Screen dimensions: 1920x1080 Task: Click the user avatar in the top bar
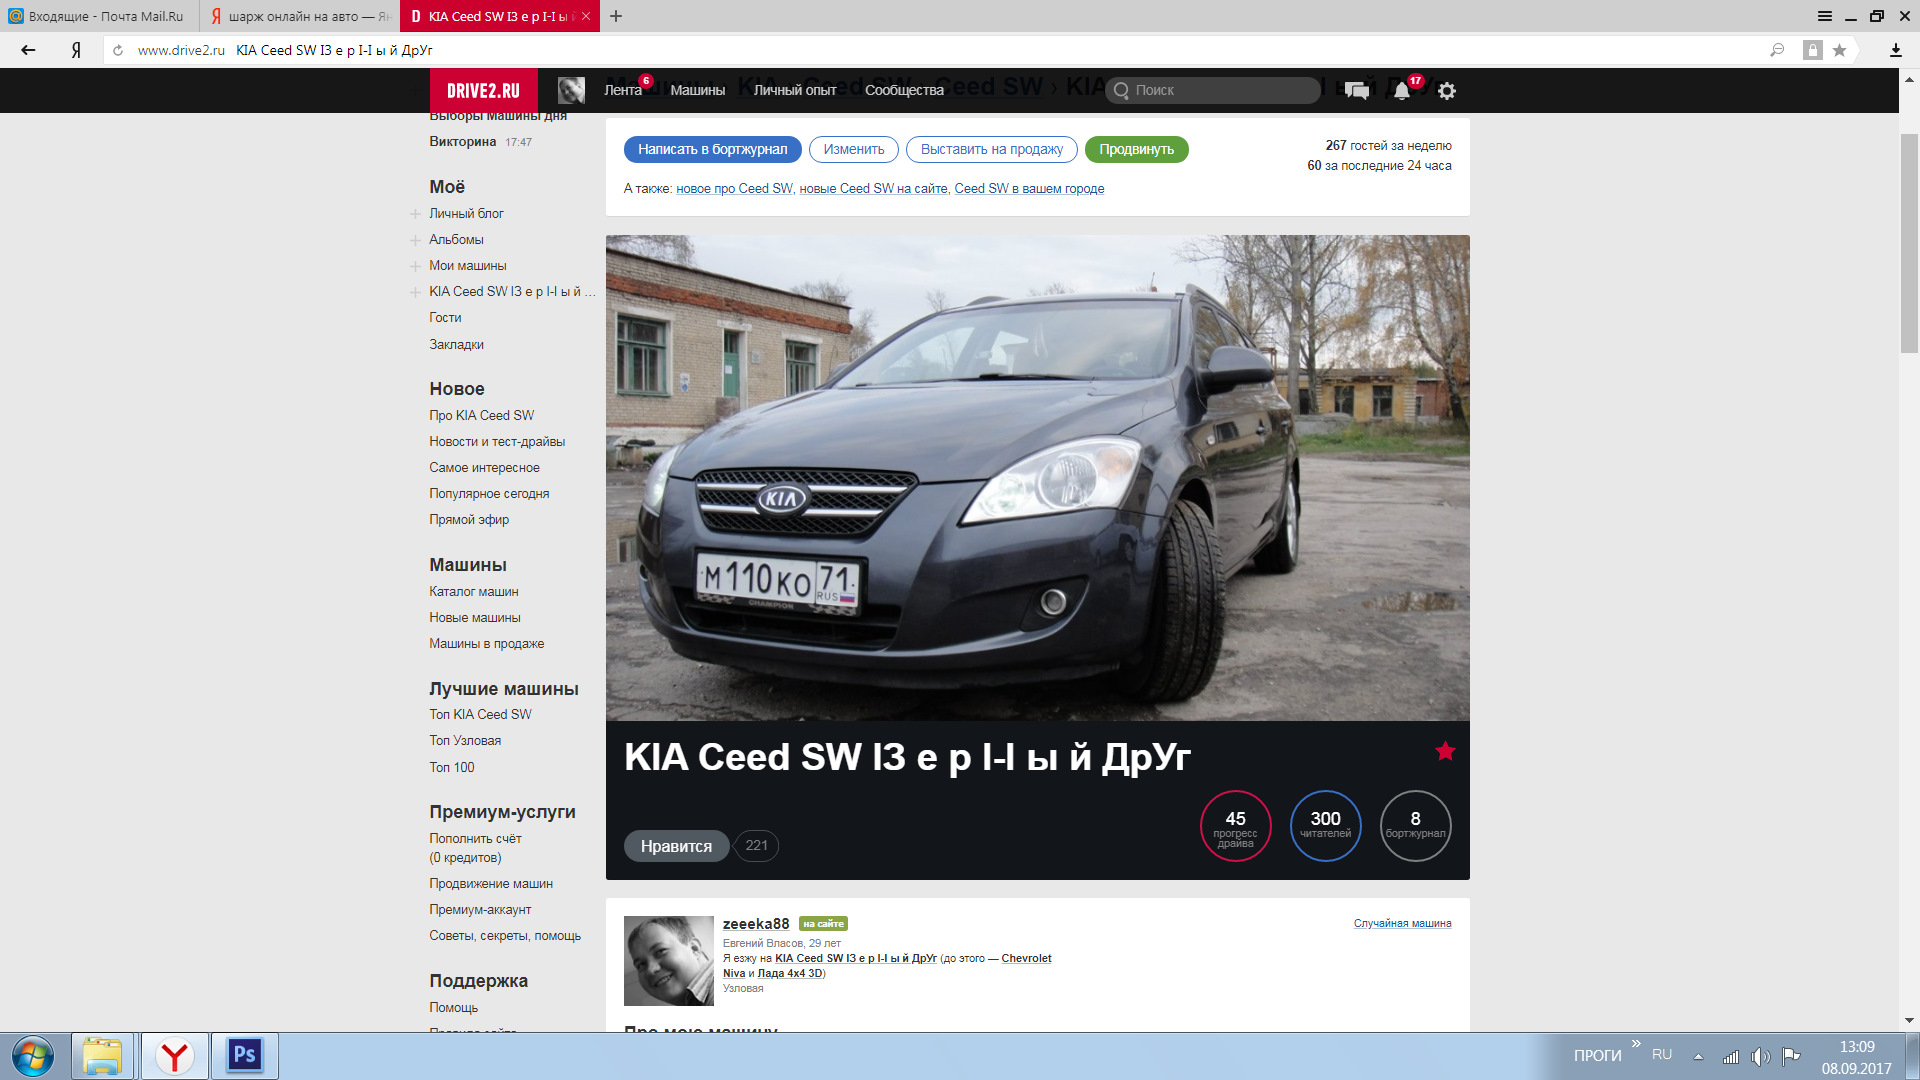click(x=571, y=91)
